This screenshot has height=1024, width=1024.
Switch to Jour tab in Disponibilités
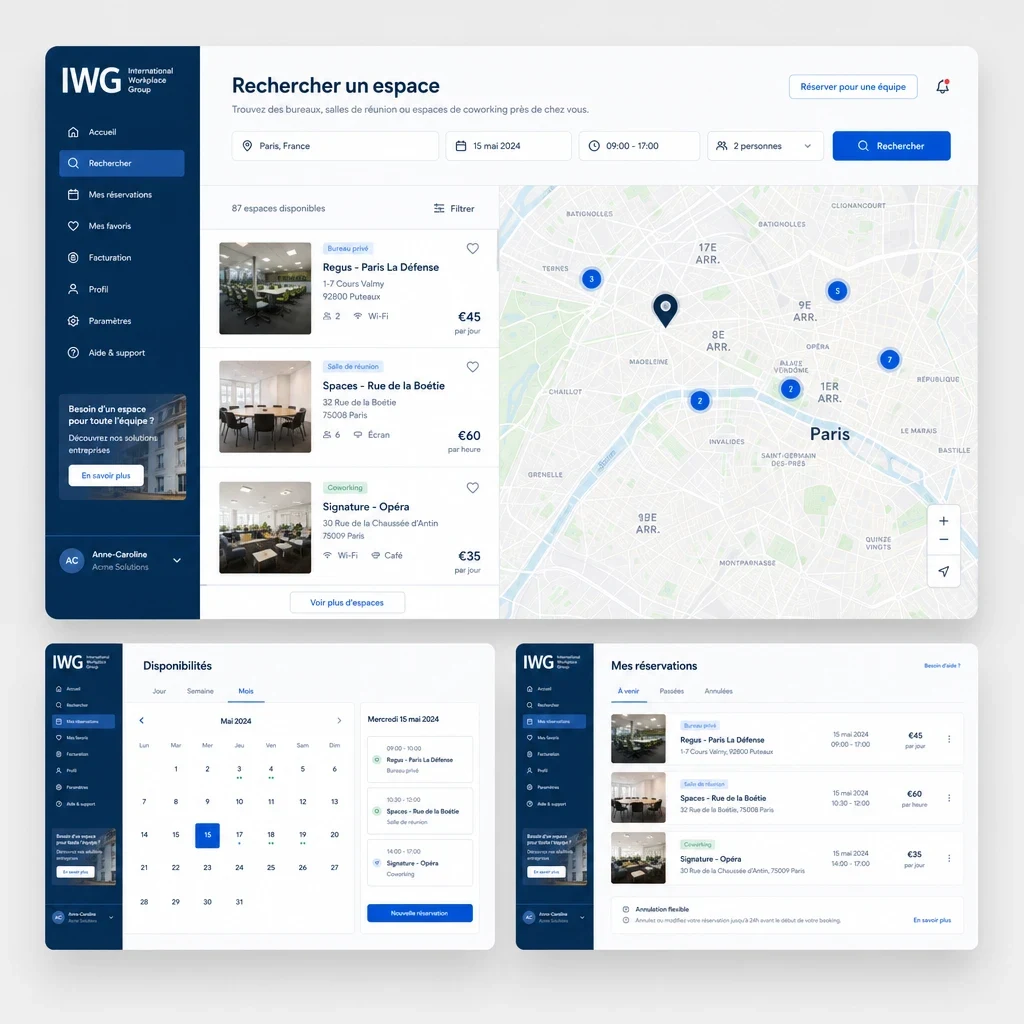point(159,691)
